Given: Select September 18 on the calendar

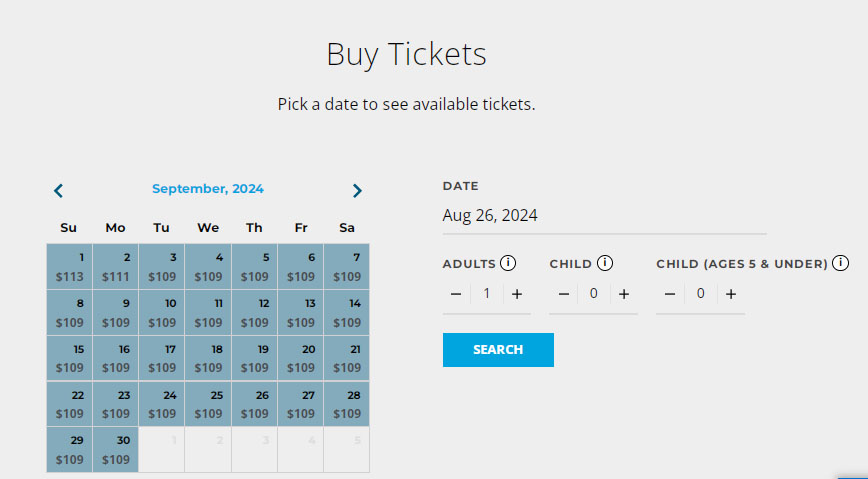Looking at the screenshot, I should (208, 358).
